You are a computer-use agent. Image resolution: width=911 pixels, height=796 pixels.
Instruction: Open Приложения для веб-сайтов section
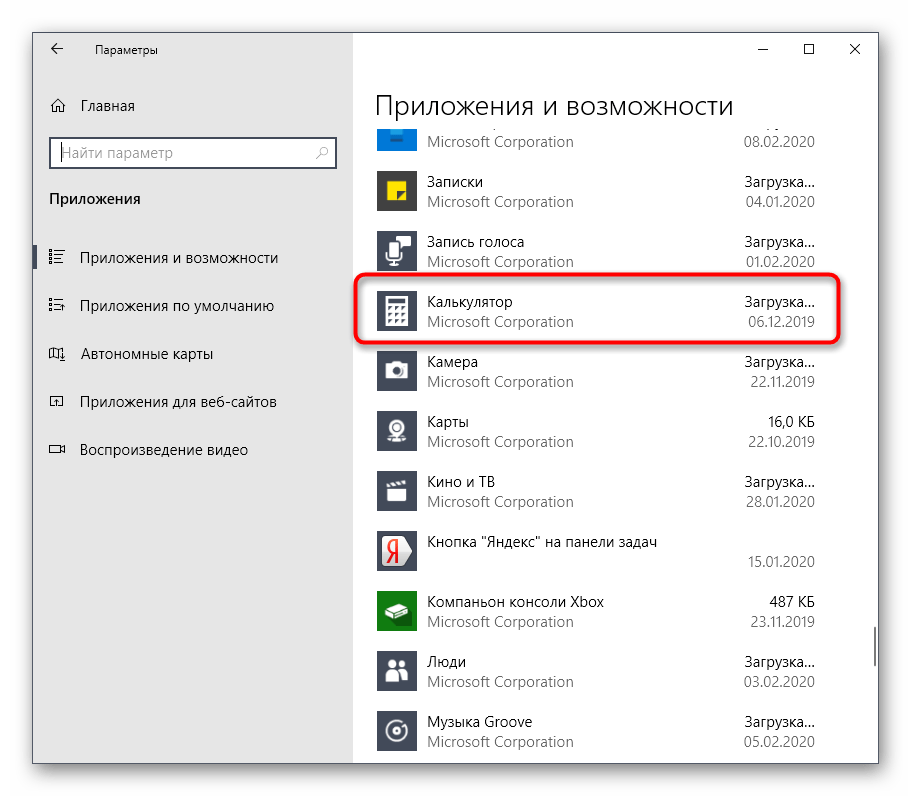click(178, 402)
